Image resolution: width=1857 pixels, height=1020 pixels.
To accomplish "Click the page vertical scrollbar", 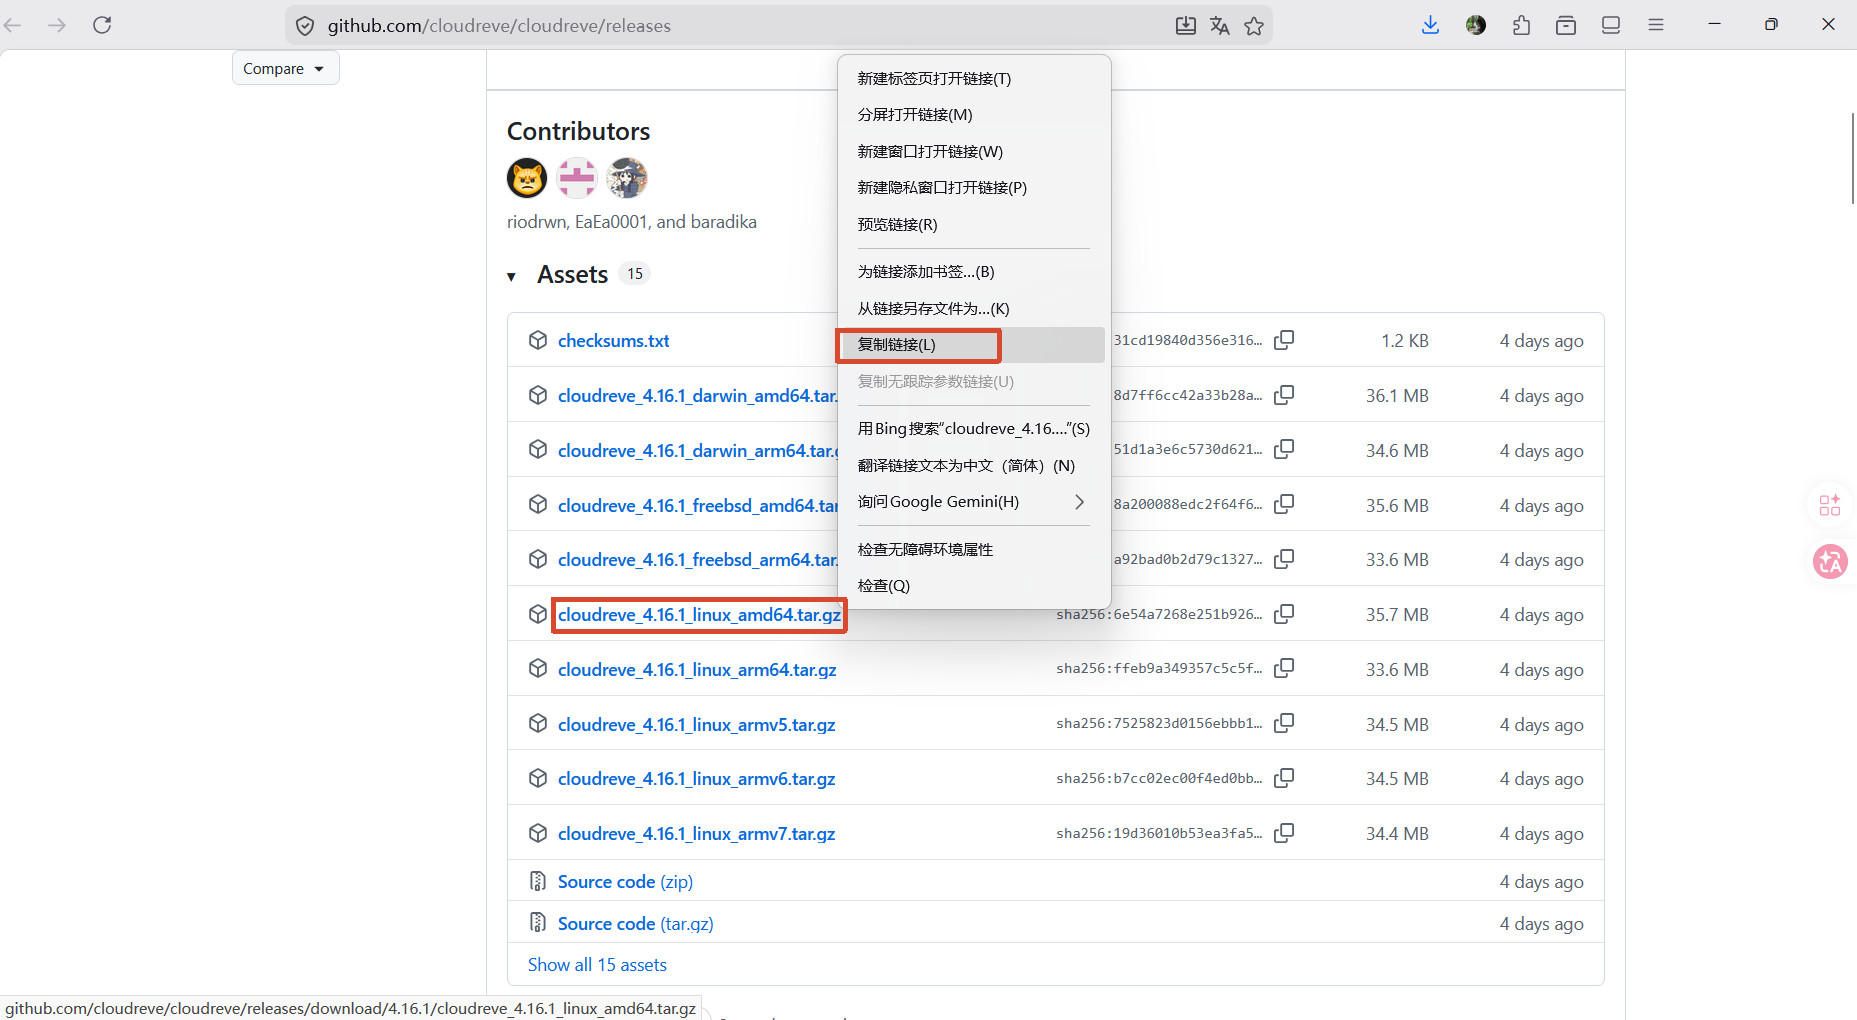I will [x=1852, y=160].
